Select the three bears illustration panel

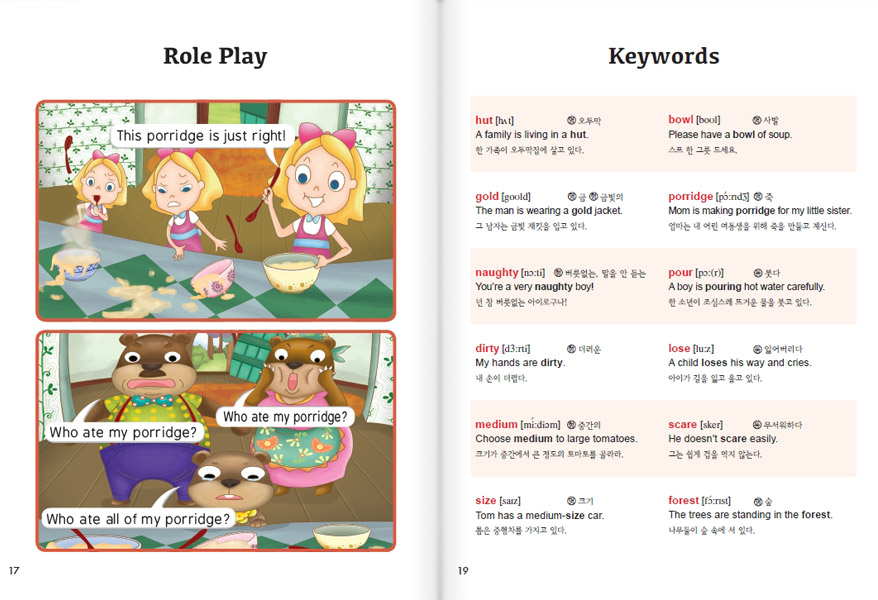pyautogui.click(x=216, y=440)
